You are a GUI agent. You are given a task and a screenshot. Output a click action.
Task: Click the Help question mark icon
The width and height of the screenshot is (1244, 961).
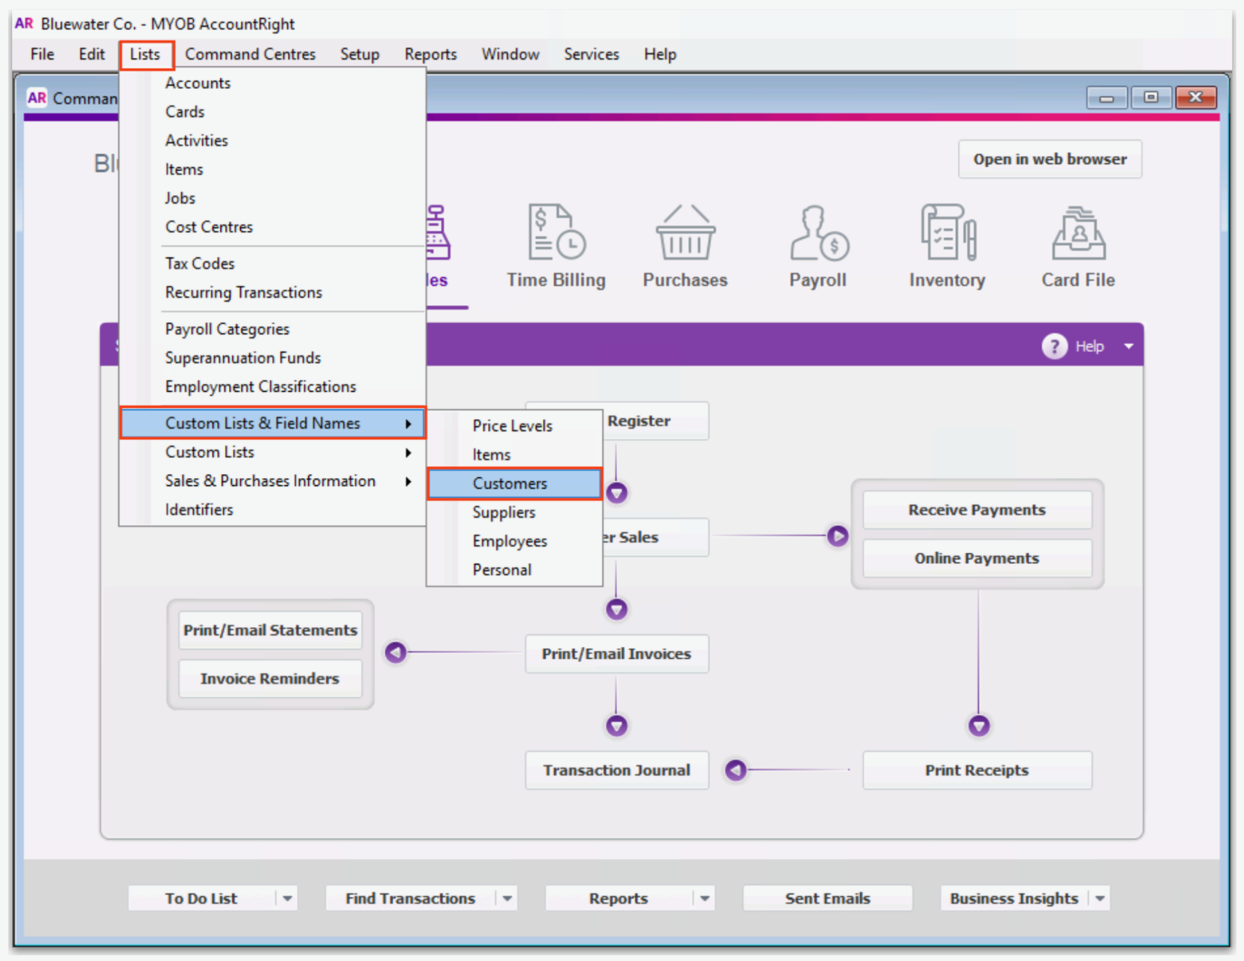coord(1054,346)
